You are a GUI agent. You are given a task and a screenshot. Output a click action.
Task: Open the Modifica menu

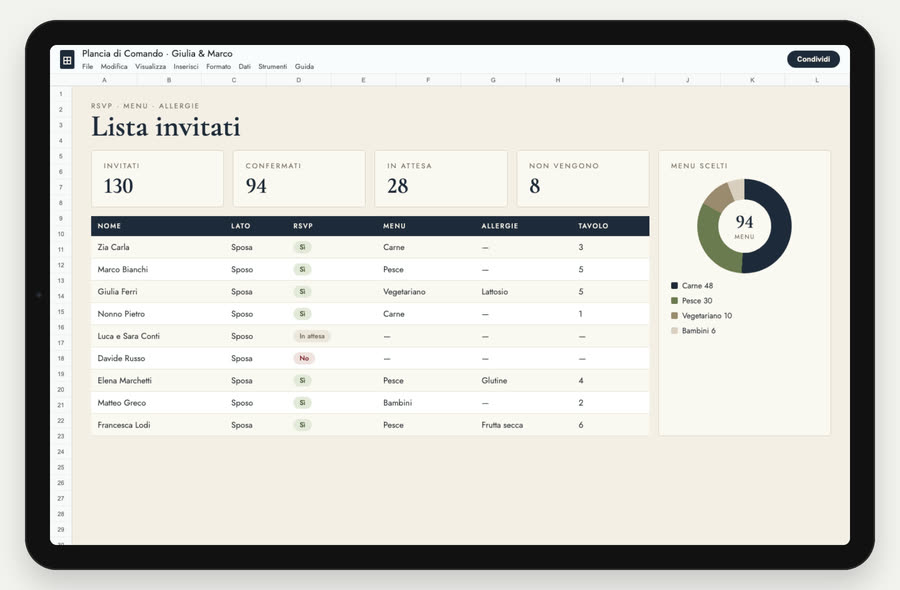point(114,67)
